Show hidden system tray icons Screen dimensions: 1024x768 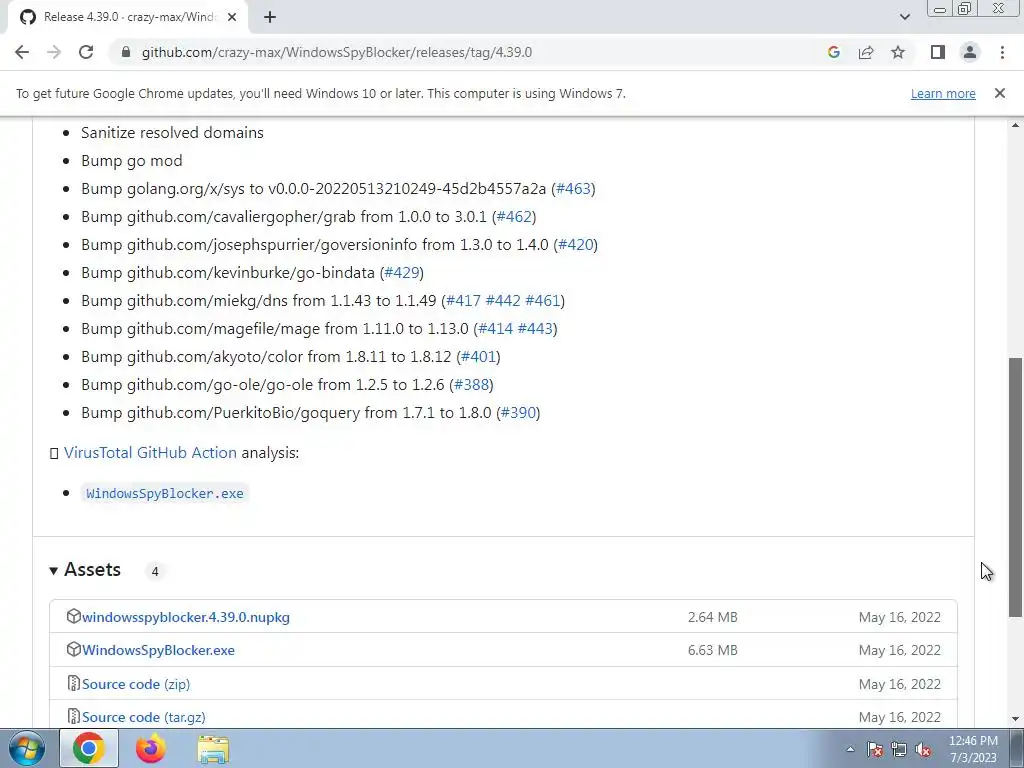click(x=850, y=749)
